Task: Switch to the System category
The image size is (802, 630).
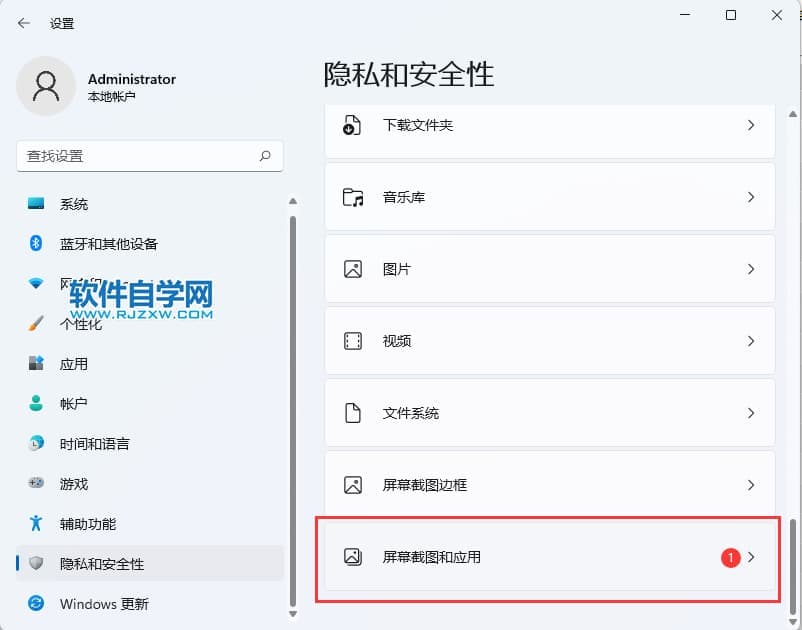Action: pos(74,204)
